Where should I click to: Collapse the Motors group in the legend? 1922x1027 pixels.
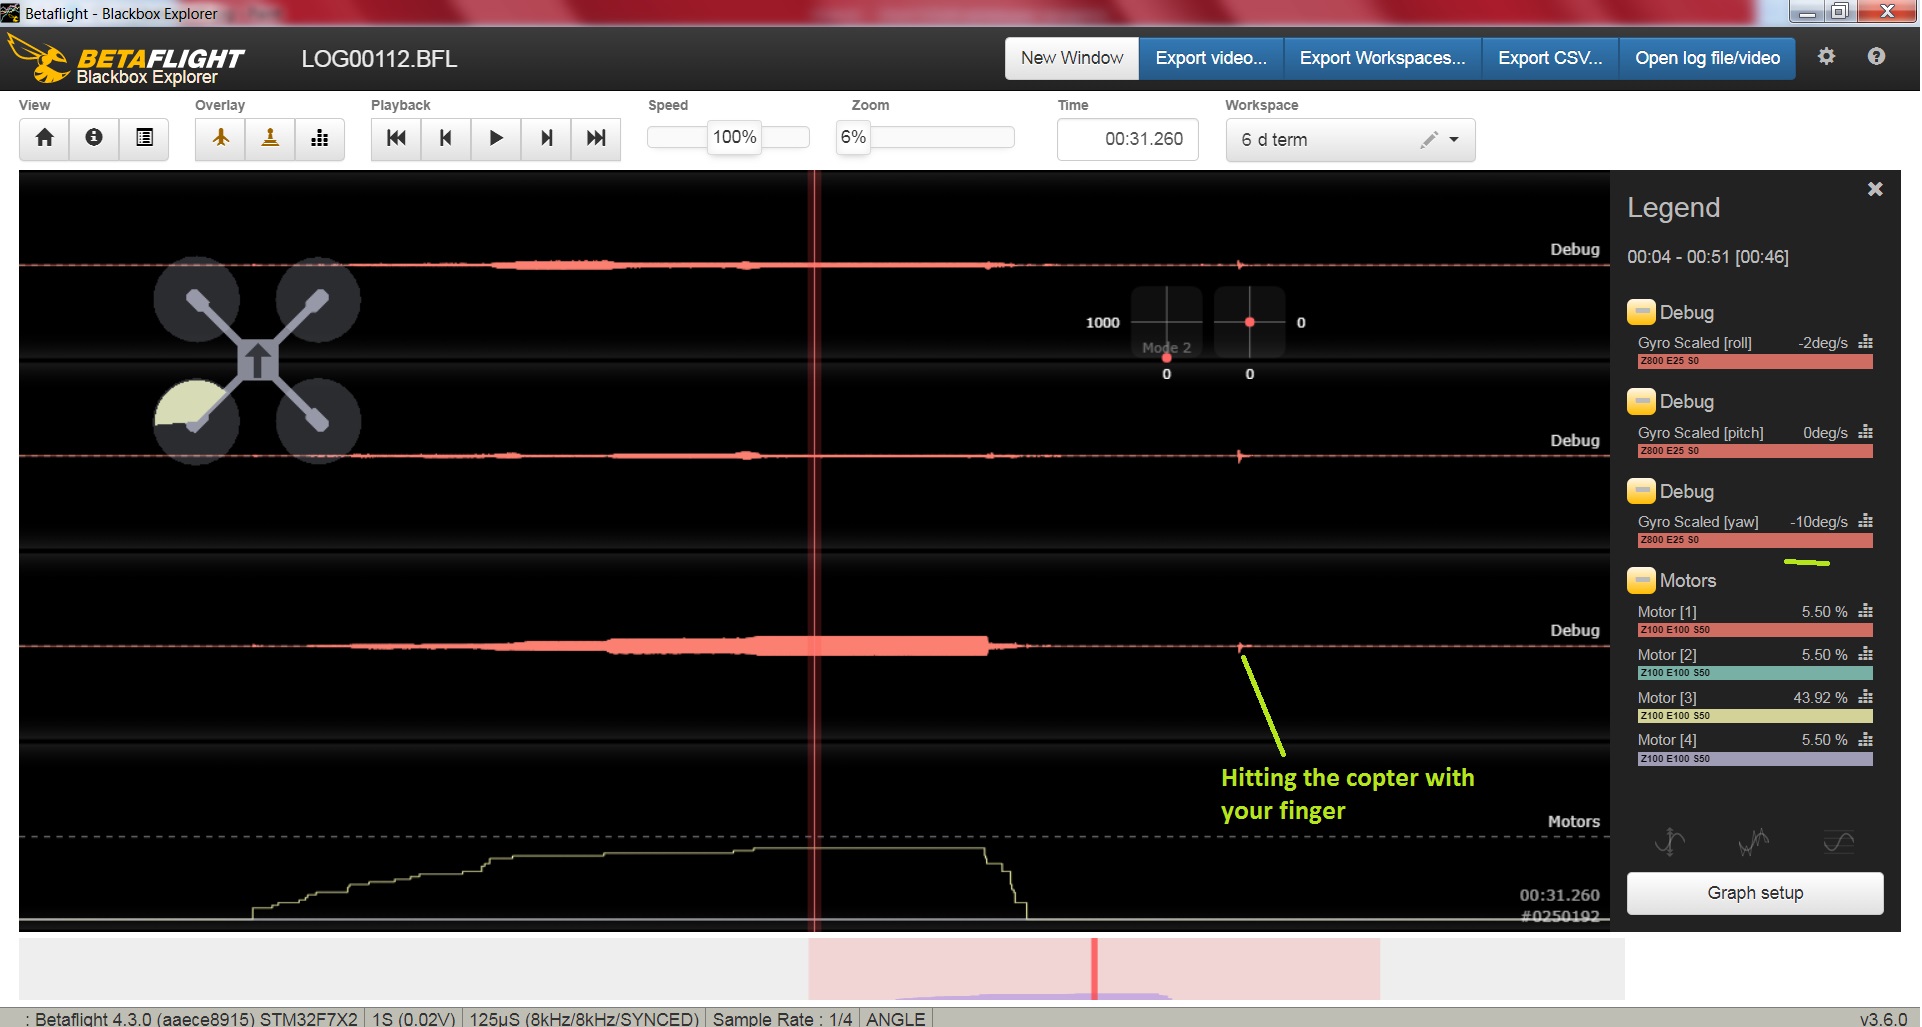point(1640,580)
